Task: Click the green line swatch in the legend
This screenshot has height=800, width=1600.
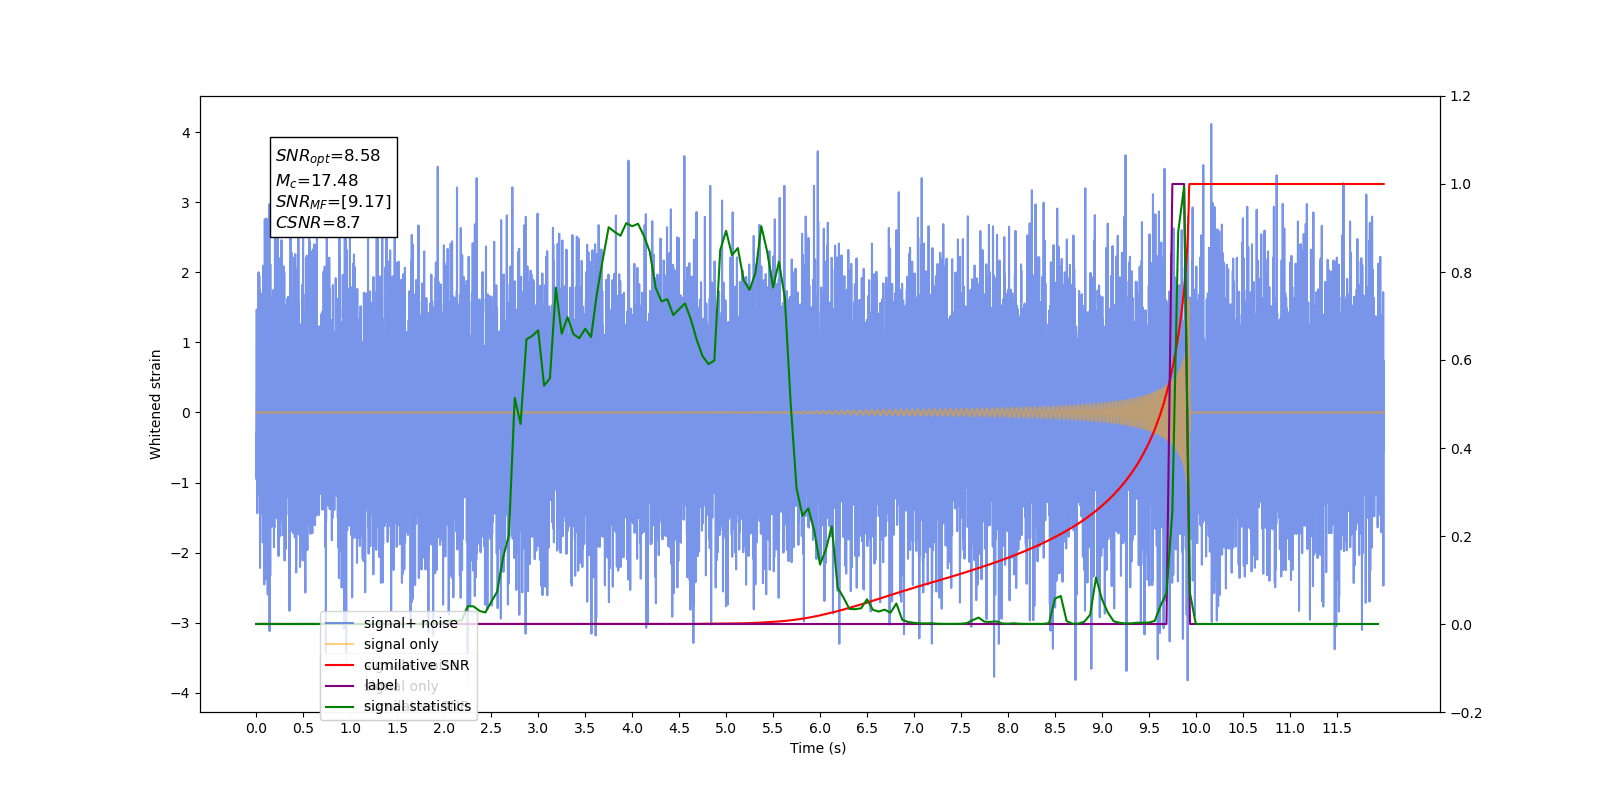Action: coord(340,706)
